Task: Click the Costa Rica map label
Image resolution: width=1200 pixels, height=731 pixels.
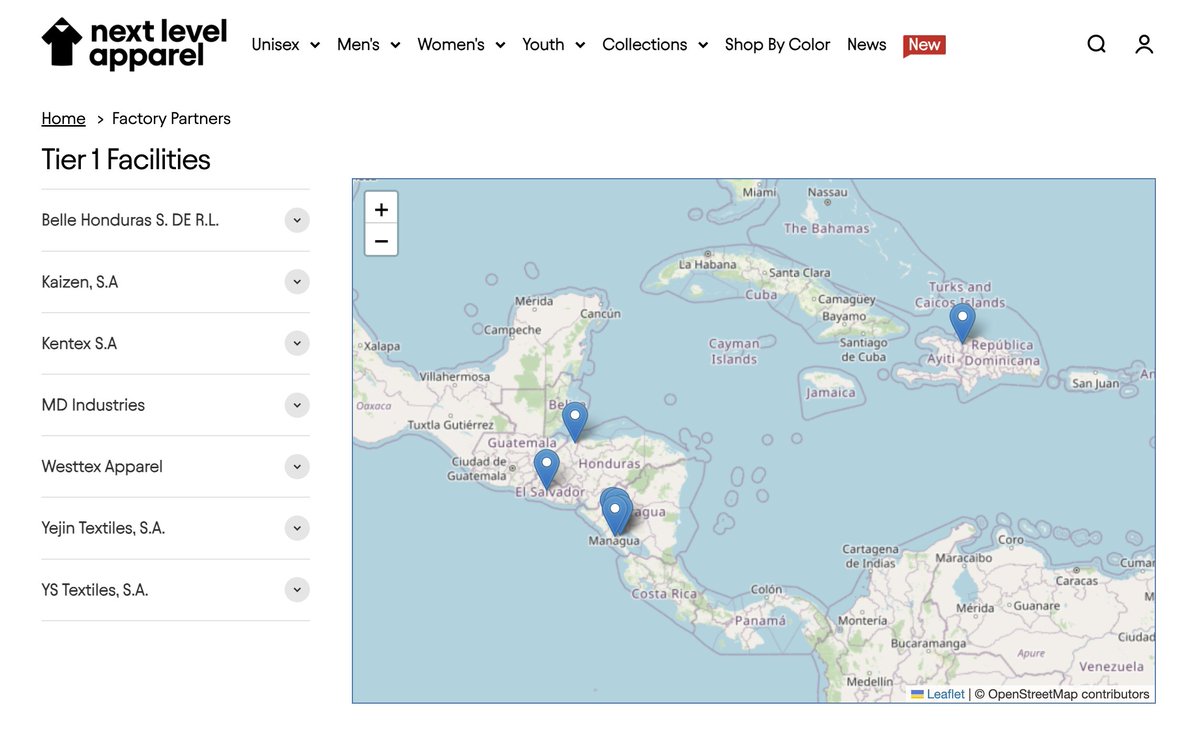Action: pyautogui.click(x=664, y=594)
